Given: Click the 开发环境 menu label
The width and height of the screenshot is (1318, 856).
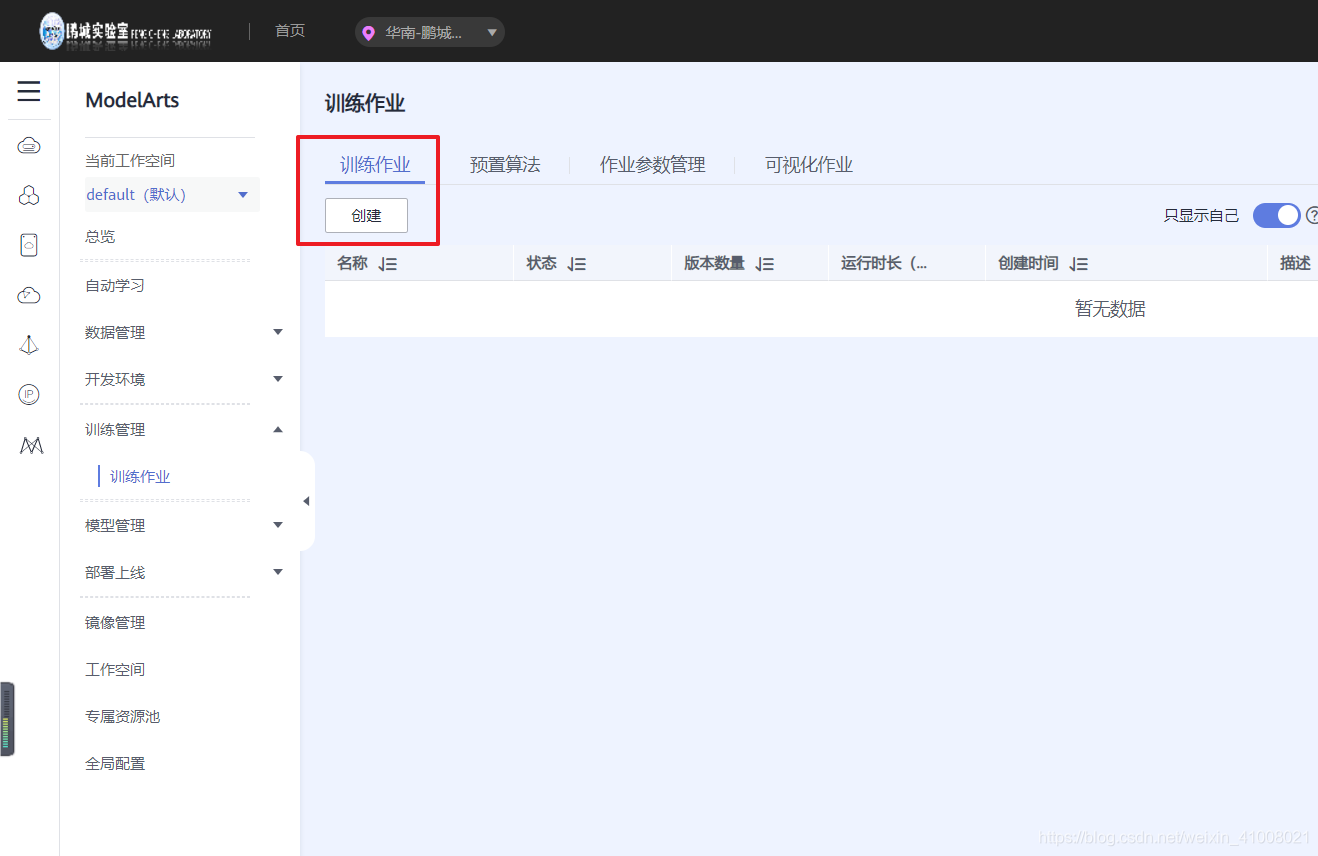Looking at the screenshot, I should (x=115, y=380).
